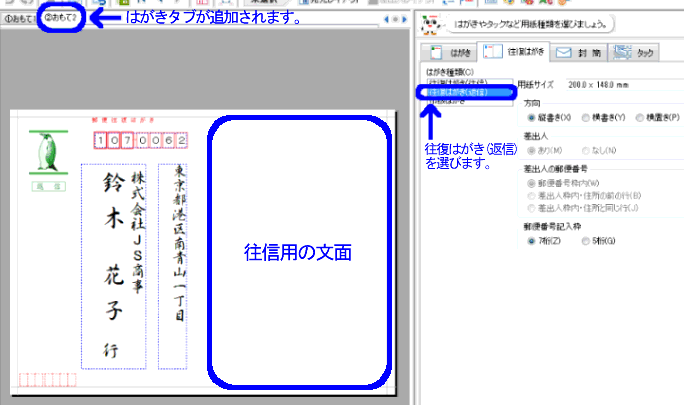Open the 往復はがき paper type tab

(x=506, y=52)
